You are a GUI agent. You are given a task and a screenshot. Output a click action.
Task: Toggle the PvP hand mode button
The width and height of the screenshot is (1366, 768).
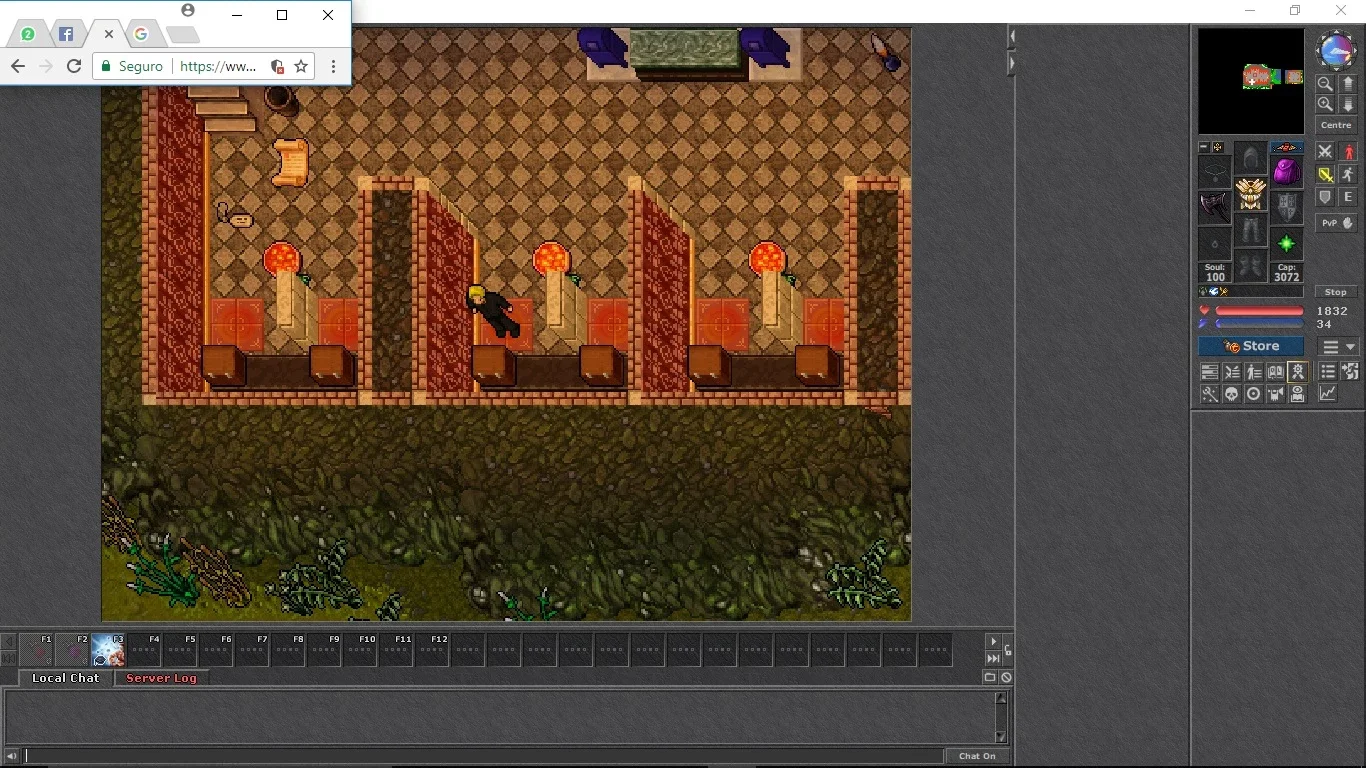click(x=1336, y=223)
